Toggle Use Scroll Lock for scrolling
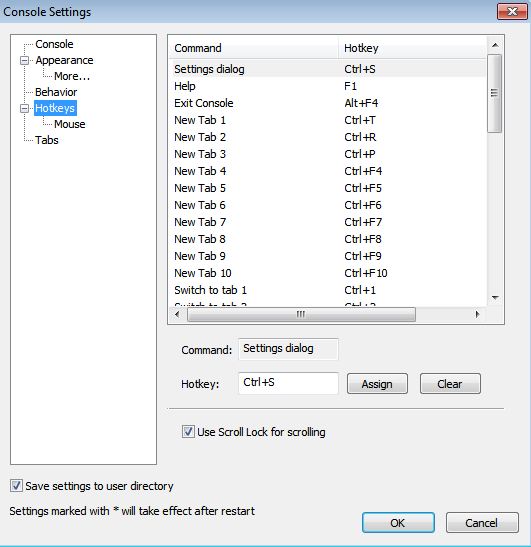Image resolution: width=531 pixels, height=547 pixels. coord(253,432)
